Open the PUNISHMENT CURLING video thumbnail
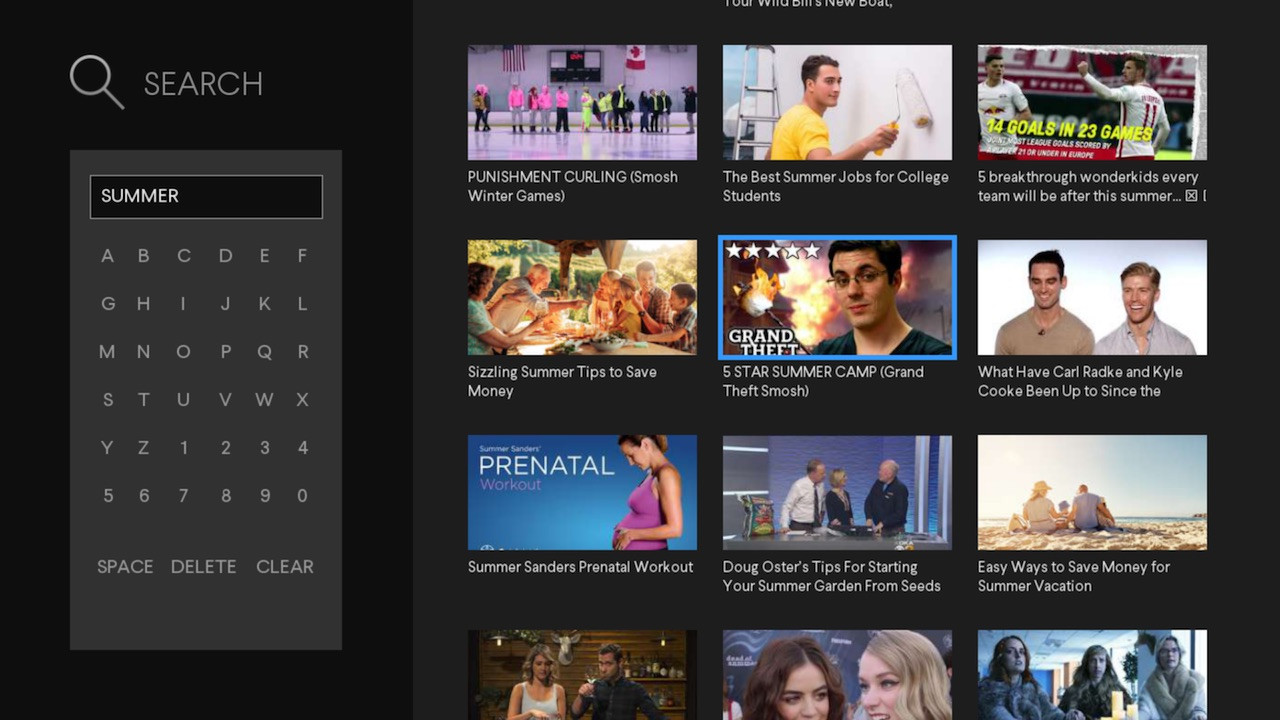Screen dimensions: 1280x720 582,102
